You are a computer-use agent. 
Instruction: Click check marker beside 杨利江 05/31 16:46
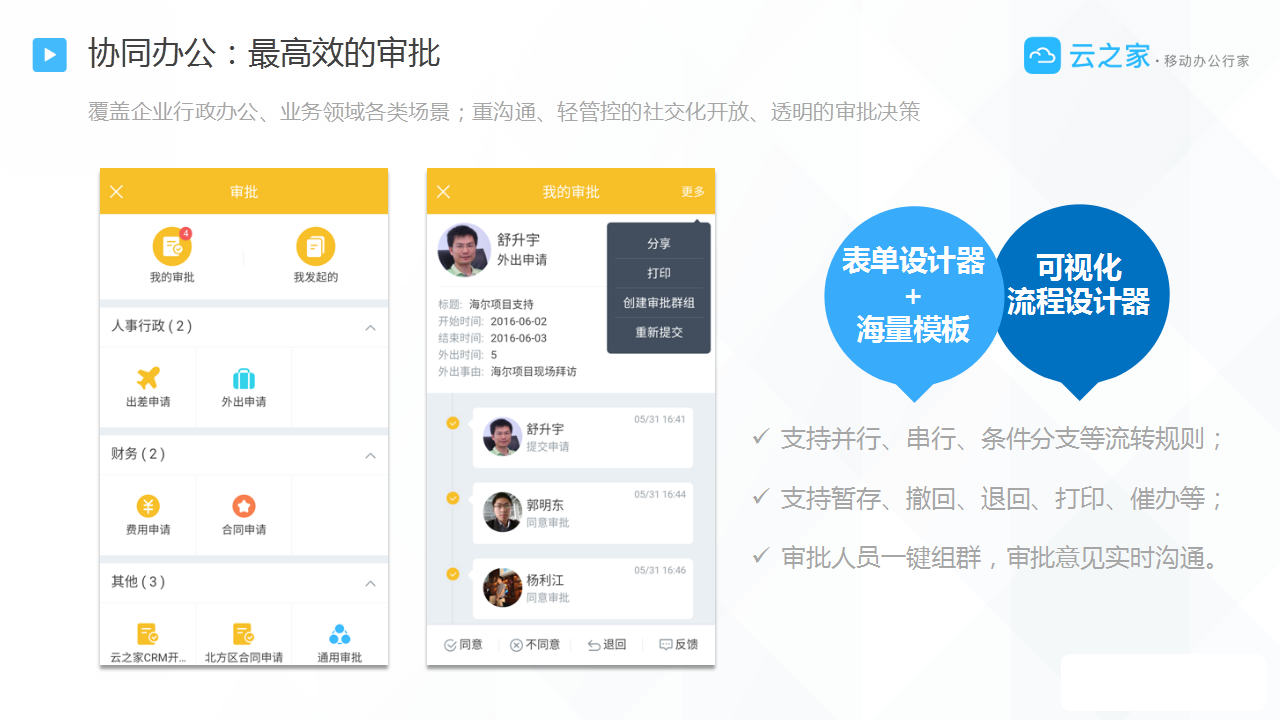pos(453,574)
